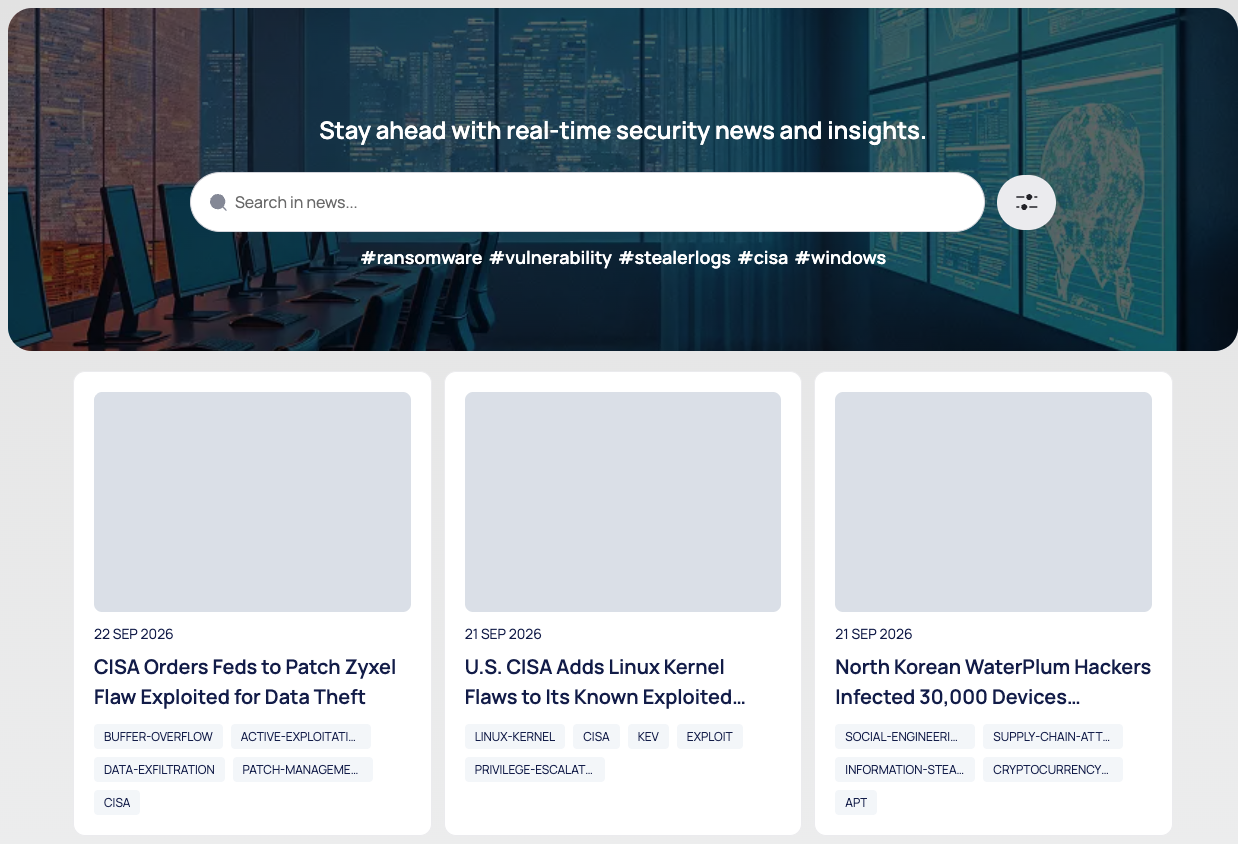
Task: Click the CISA tag on the Linux Kernel card
Action: pos(596,737)
